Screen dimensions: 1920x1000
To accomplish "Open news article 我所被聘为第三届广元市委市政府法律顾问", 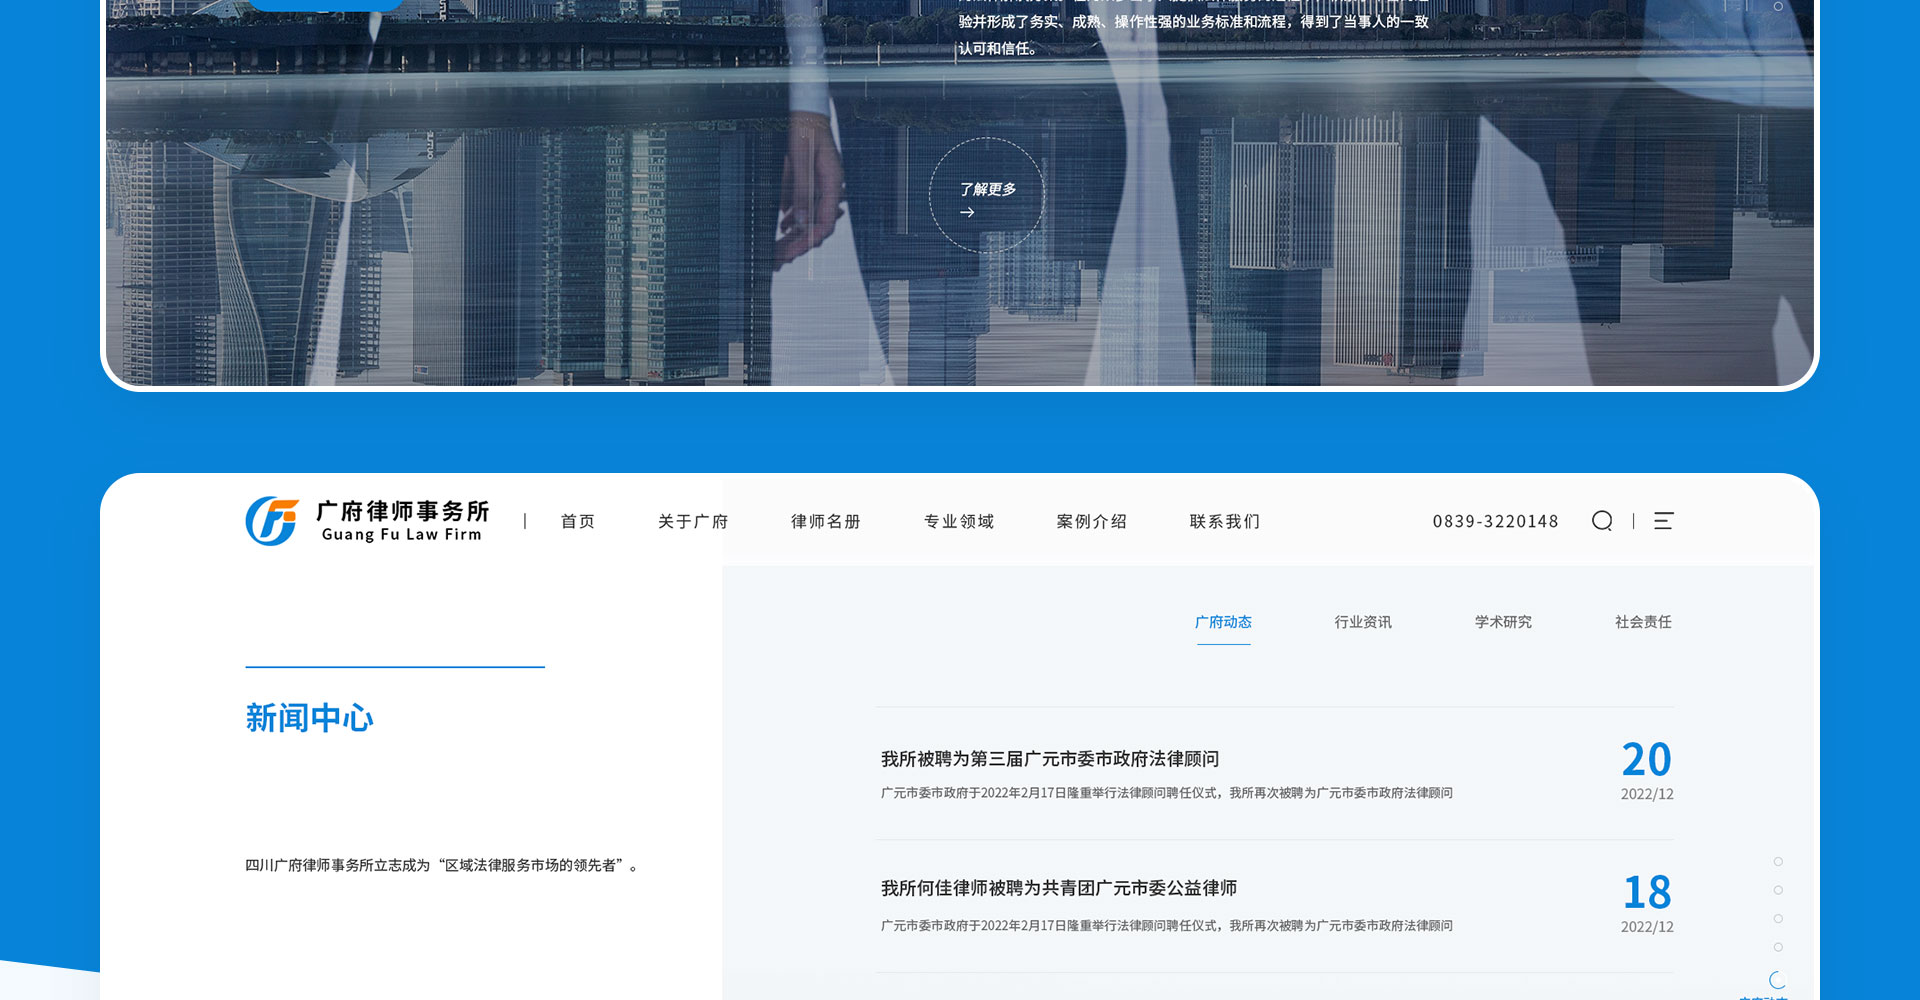I will click(x=1049, y=759).
